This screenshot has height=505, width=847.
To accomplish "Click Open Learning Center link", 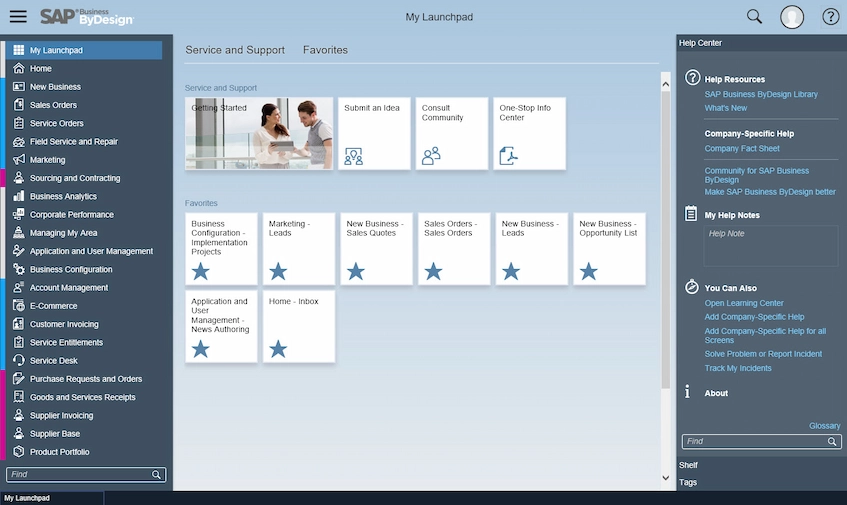I will point(744,303).
